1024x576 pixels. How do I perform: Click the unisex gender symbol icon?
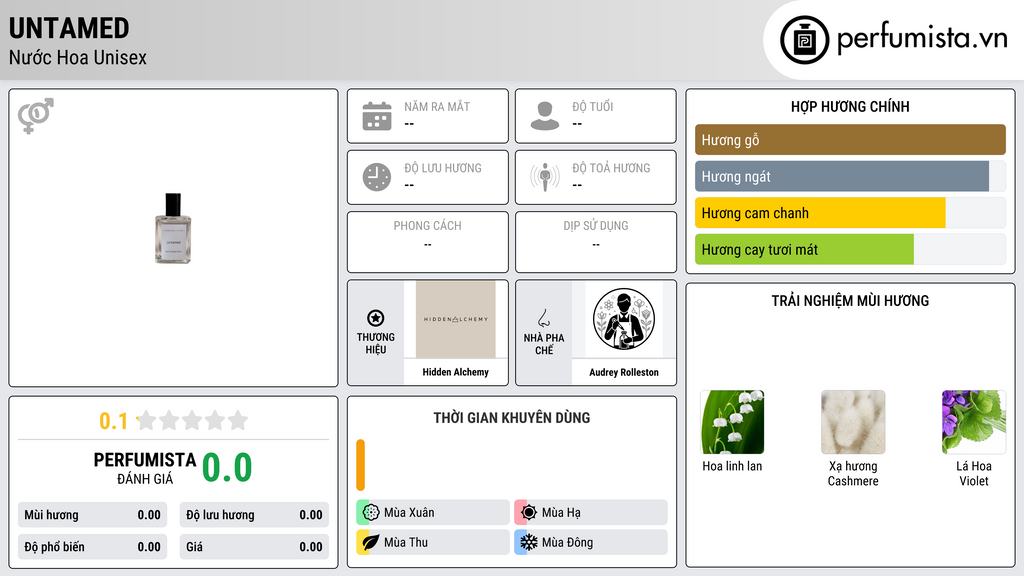[x=36, y=116]
